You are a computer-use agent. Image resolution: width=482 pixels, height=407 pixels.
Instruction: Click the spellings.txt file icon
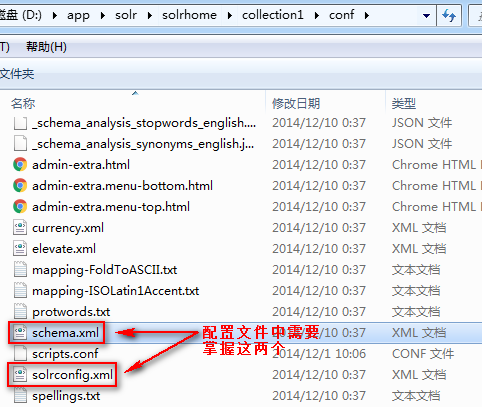20,396
